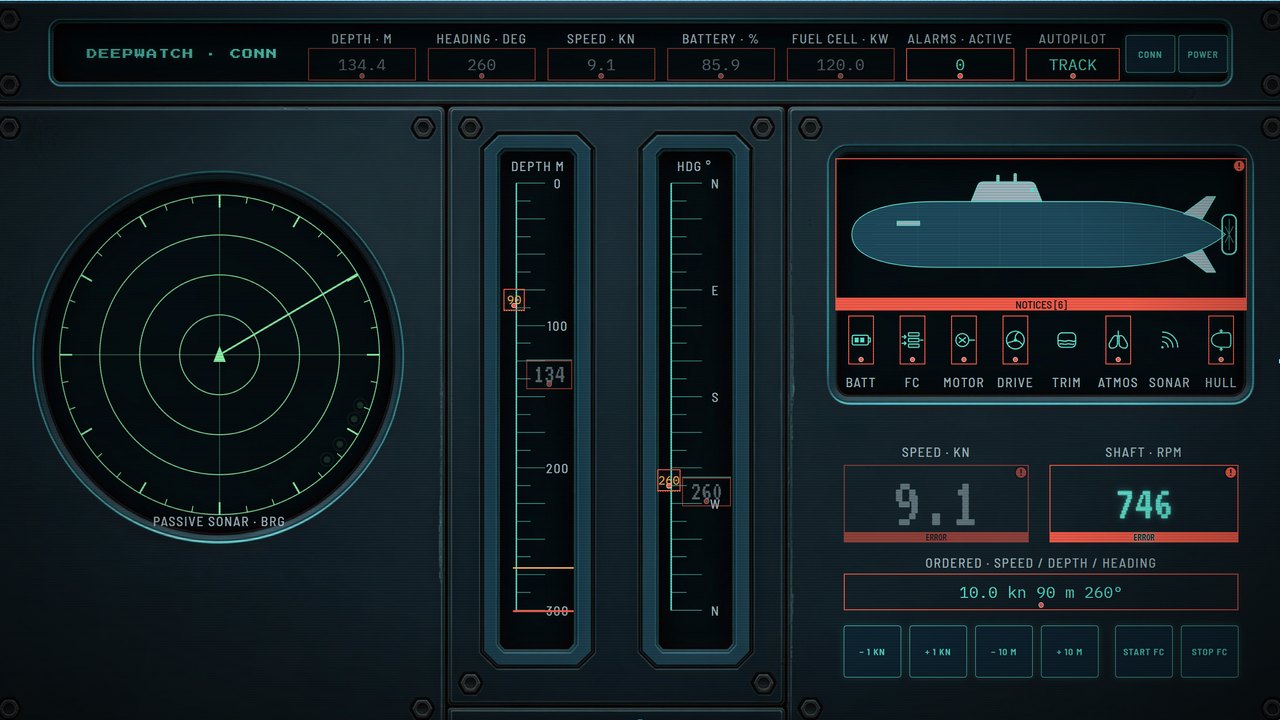Click the alert icon on the submarine diagram
The image size is (1280, 720).
click(1239, 166)
